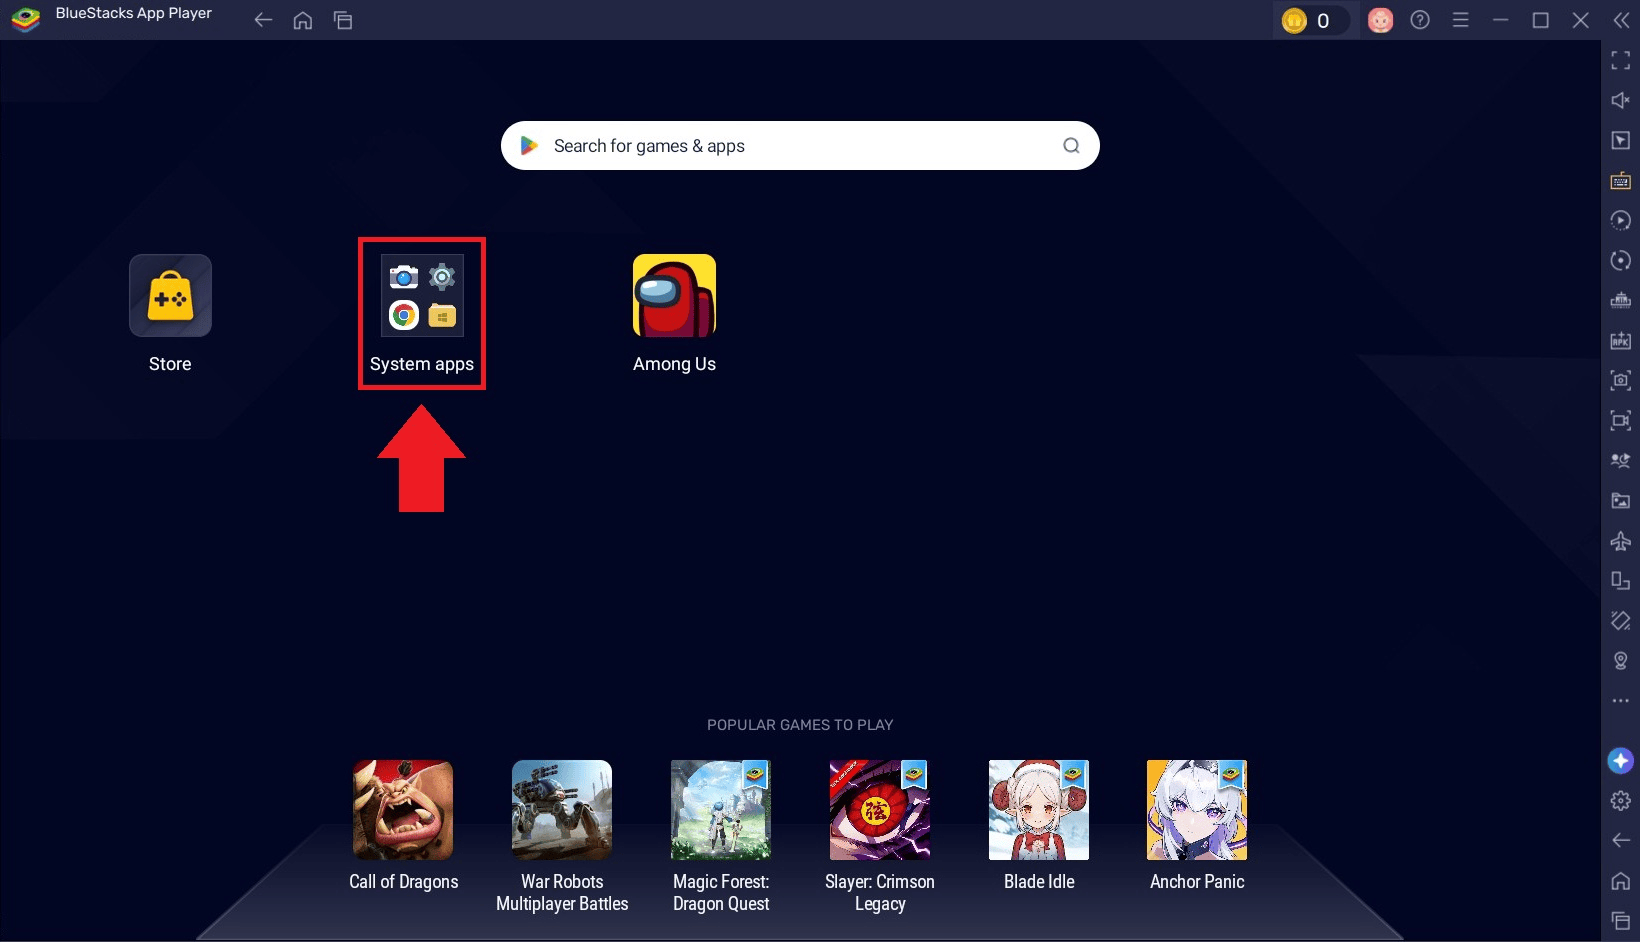Open Magic Forest: Dragon Quest
The height and width of the screenshot is (942, 1640).
click(721, 810)
